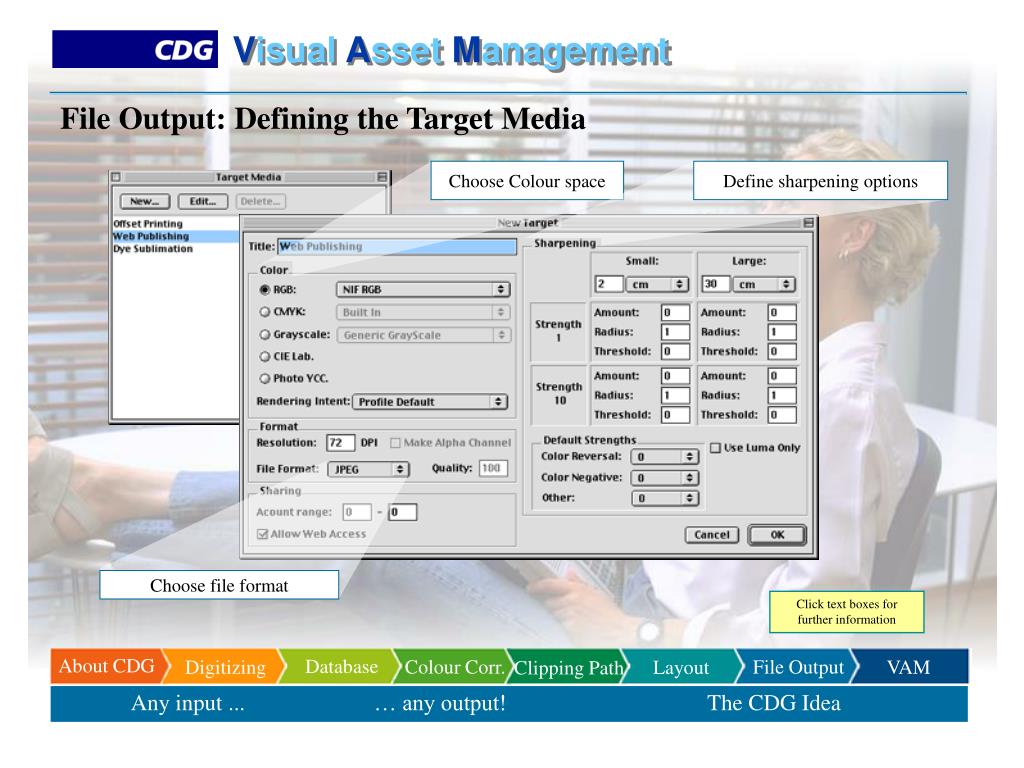The height and width of the screenshot is (768, 1024).
Task: Click the Small size value field
Action: pyautogui.click(x=609, y=284)
